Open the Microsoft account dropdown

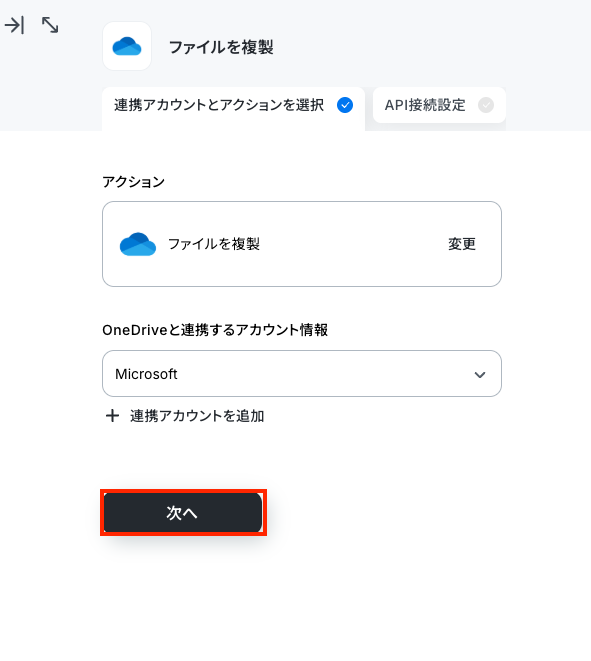302,373
